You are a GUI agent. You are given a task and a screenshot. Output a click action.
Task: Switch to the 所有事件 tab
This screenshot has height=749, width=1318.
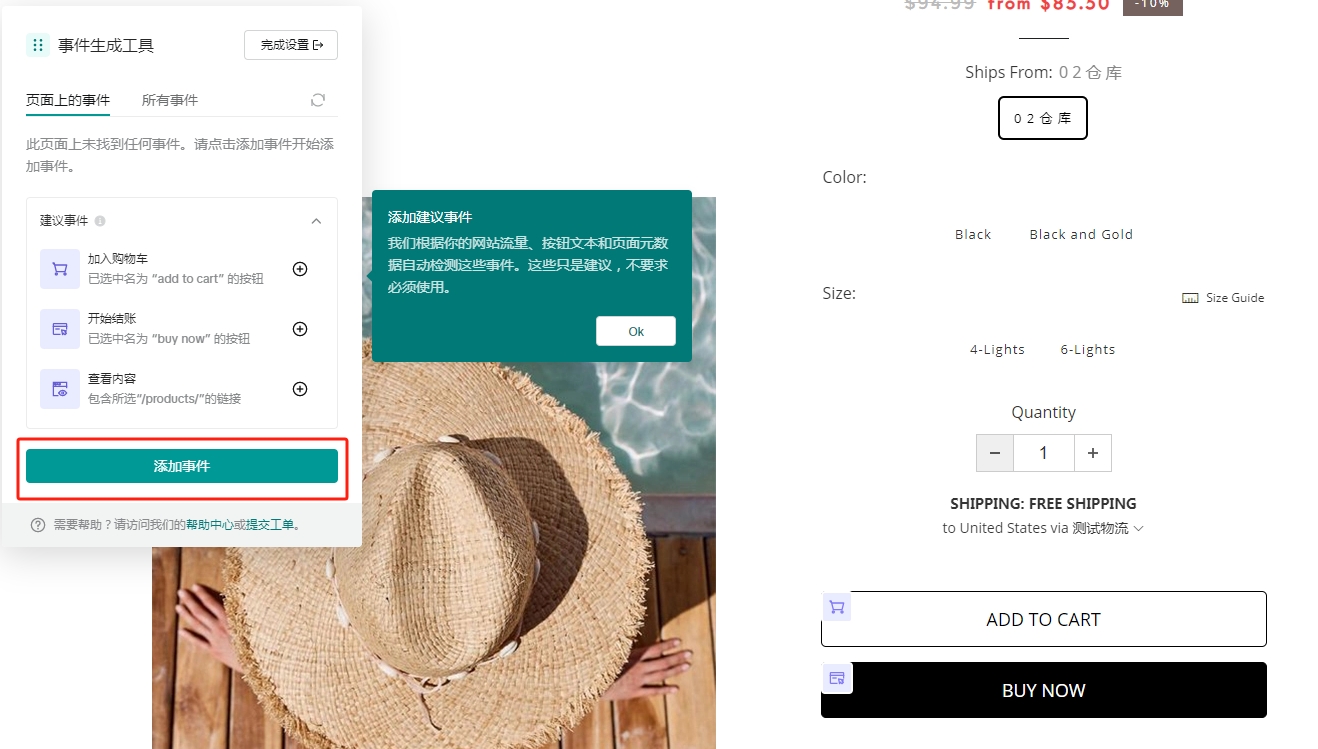pyautogui.click(x=170, y=100)
